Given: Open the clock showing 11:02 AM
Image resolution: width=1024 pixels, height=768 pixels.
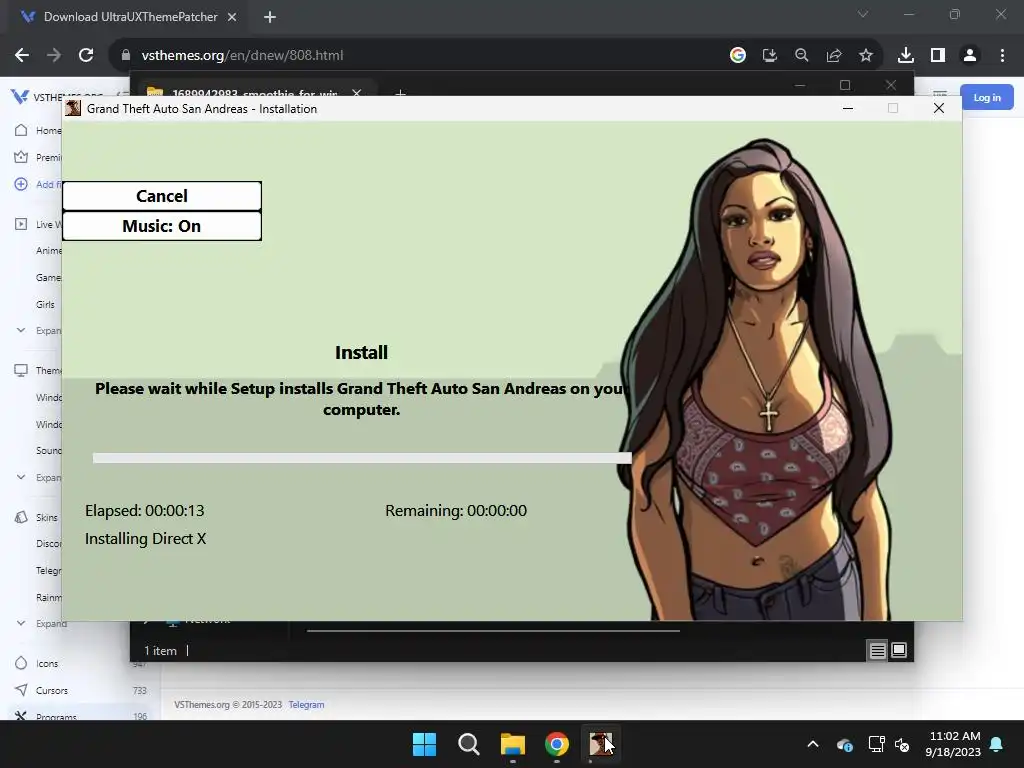Looking at the screenshot, I should (x=953, y=744).
